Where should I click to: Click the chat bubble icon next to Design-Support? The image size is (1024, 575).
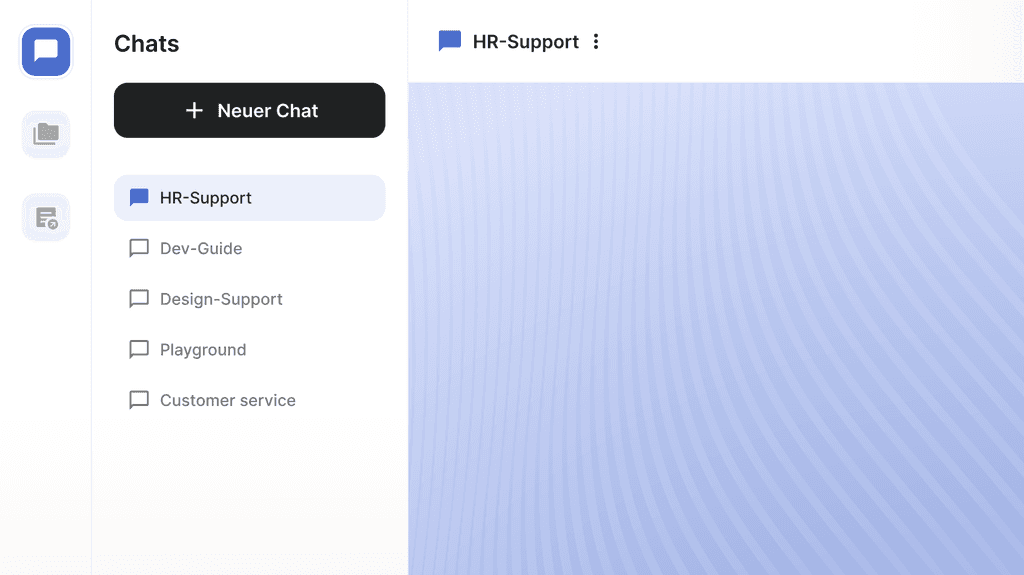click(139, 299)
